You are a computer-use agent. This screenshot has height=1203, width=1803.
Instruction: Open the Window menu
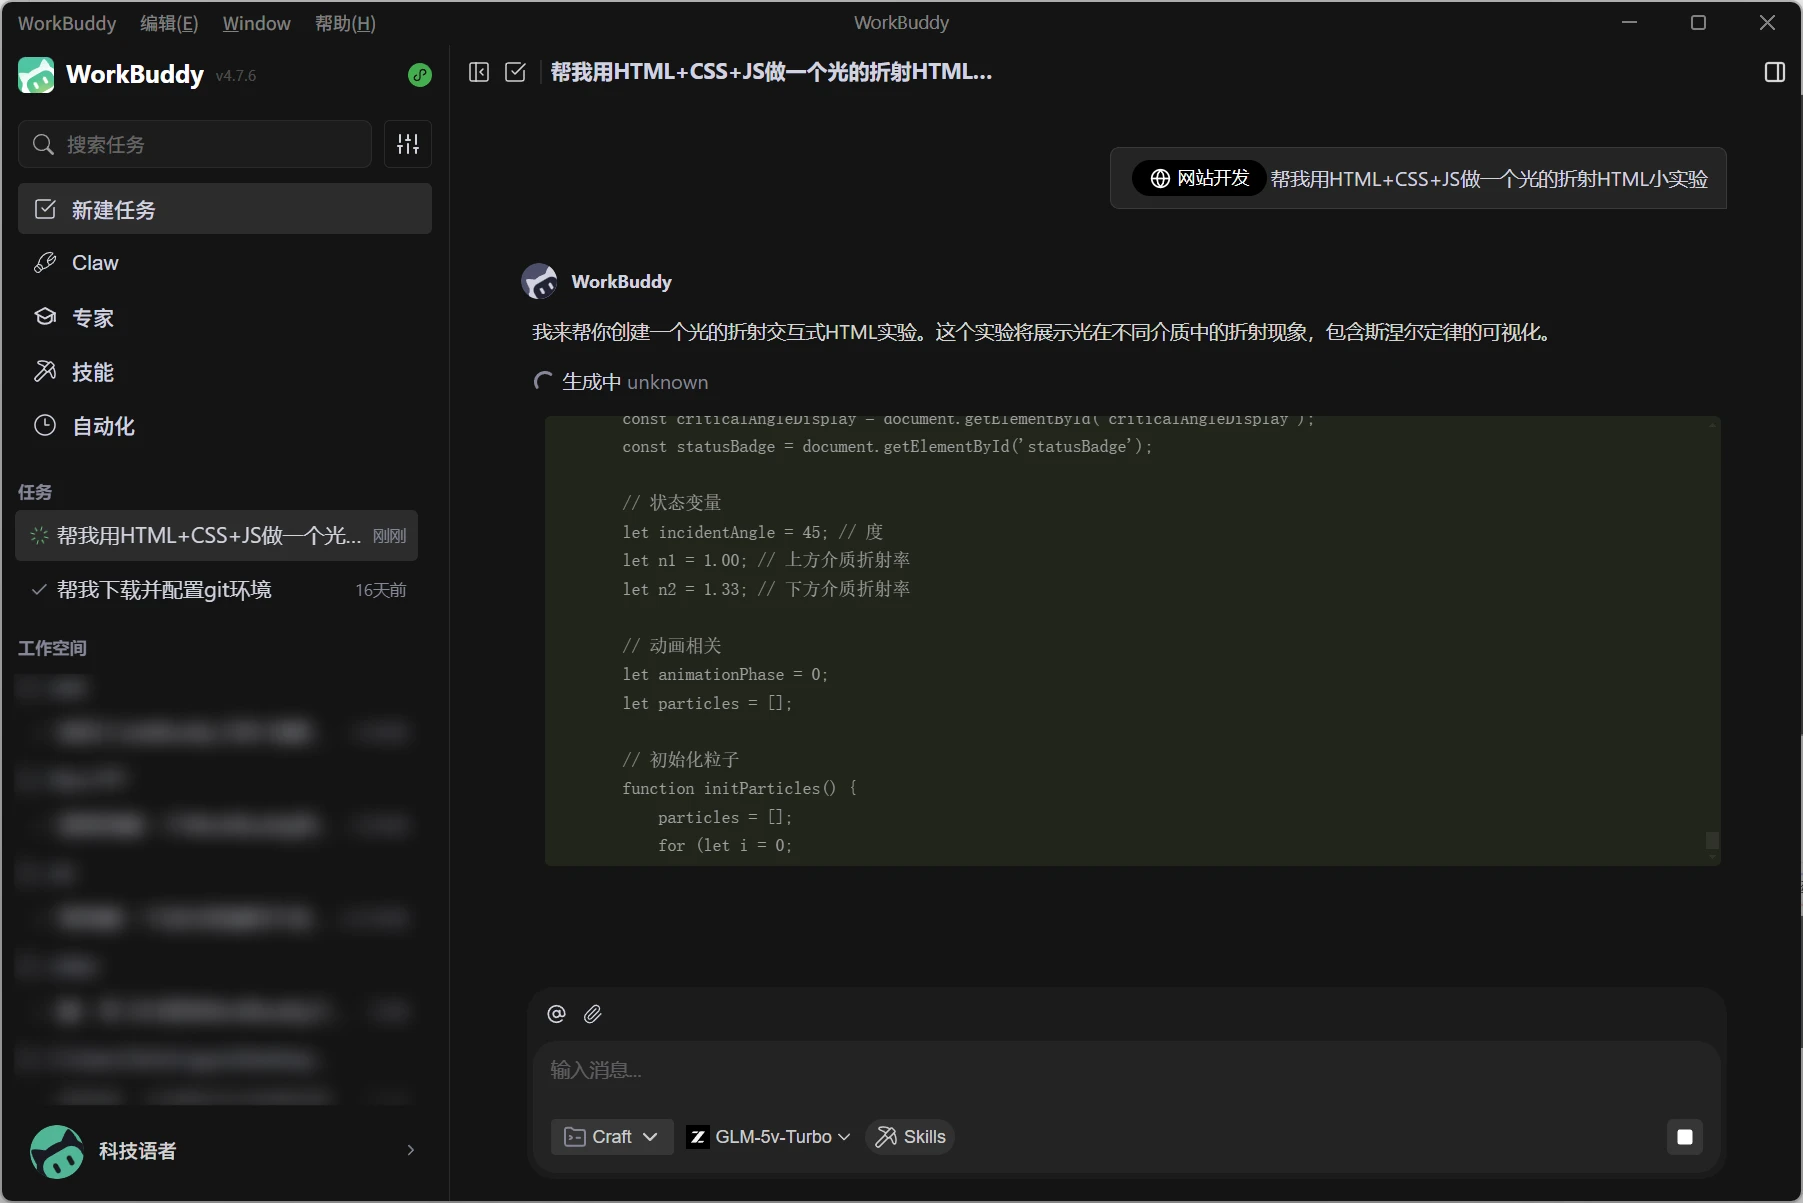point(256,23)
